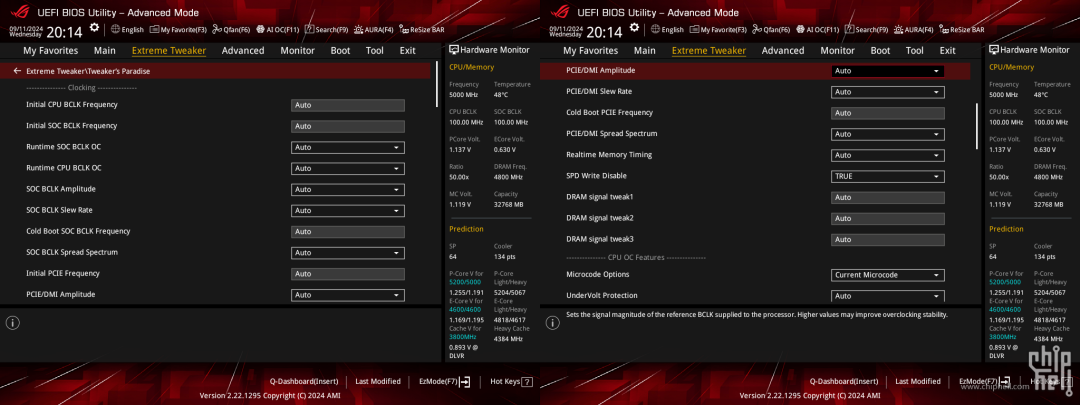Open SOC BCLK Spread Spectrum dropdown

348,253
